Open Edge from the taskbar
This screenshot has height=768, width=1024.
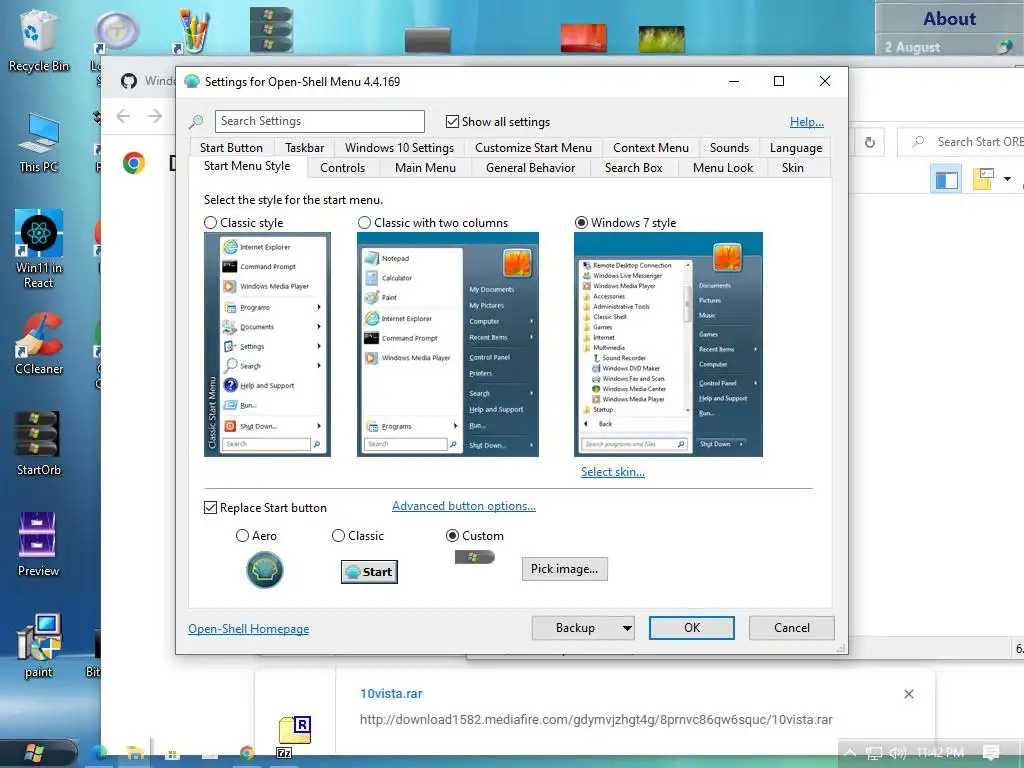coord(99,754)
